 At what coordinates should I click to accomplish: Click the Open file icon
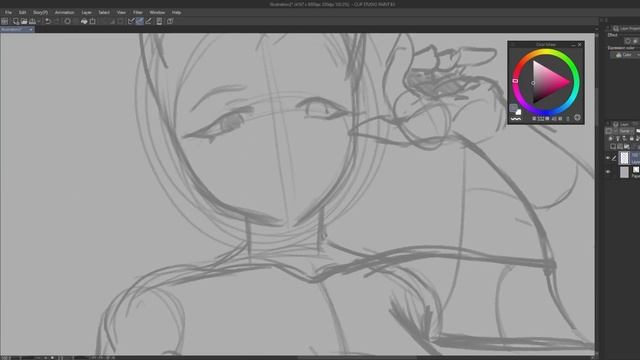coord(24,21)
